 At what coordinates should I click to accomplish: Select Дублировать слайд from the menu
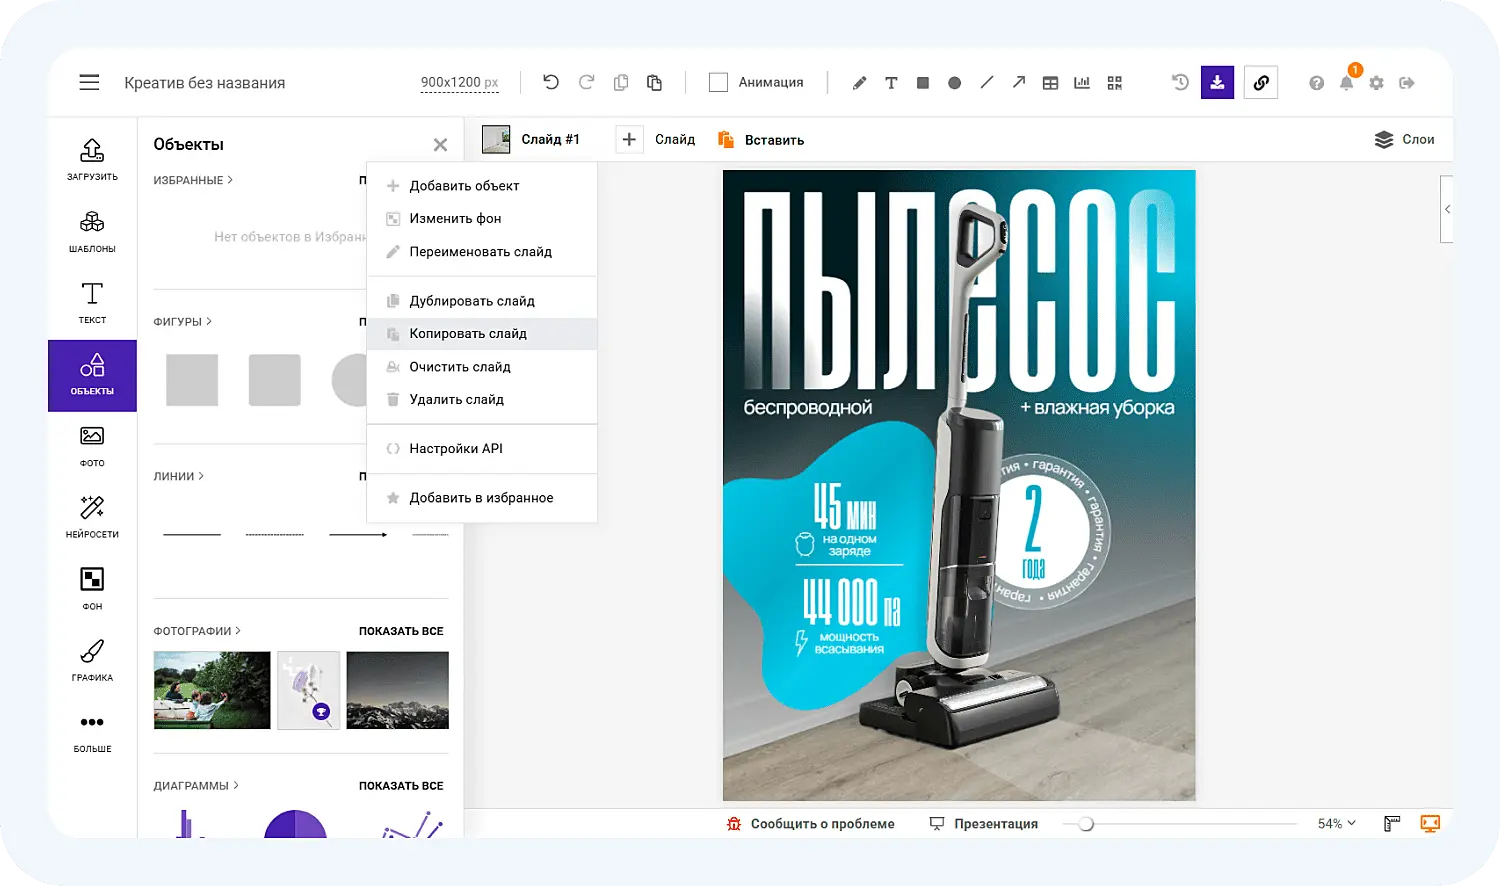pos(472,300)
